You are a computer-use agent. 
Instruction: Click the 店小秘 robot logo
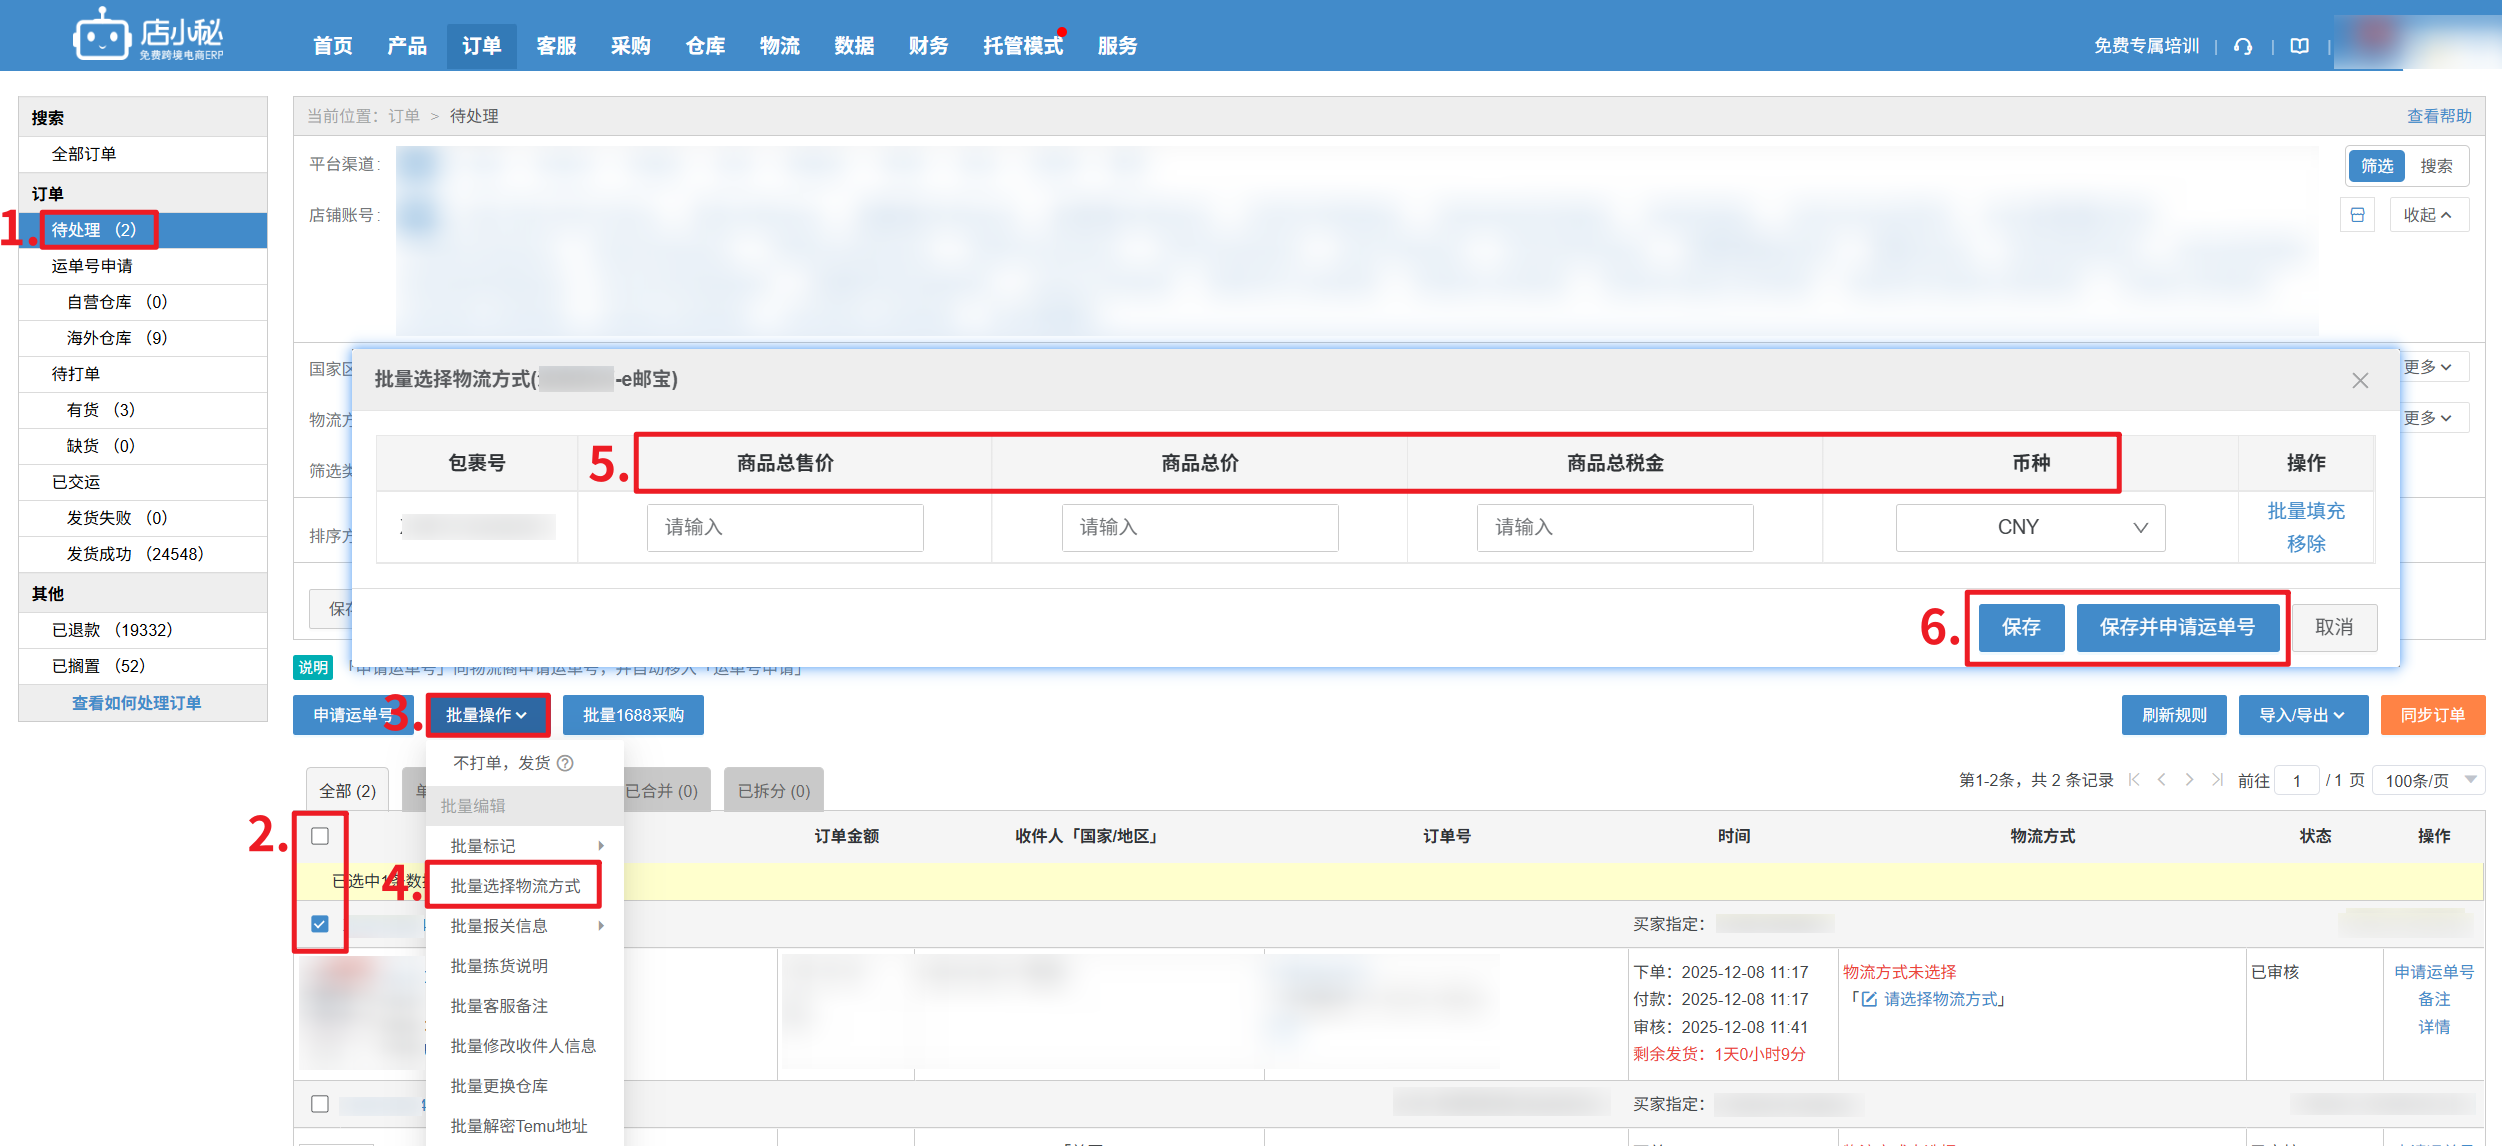101,36
